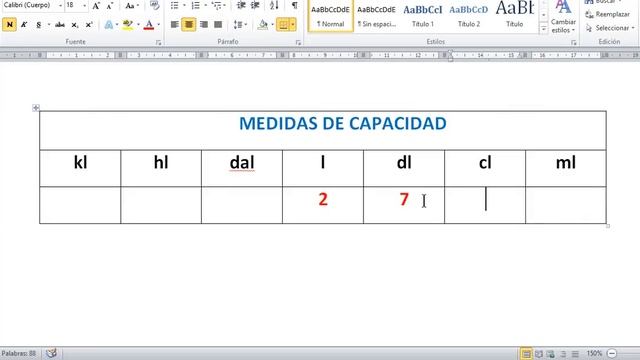Switch to Outline view
Image resolution: width=640 pixels, height=360 pixels.
[x=563, y=354]
